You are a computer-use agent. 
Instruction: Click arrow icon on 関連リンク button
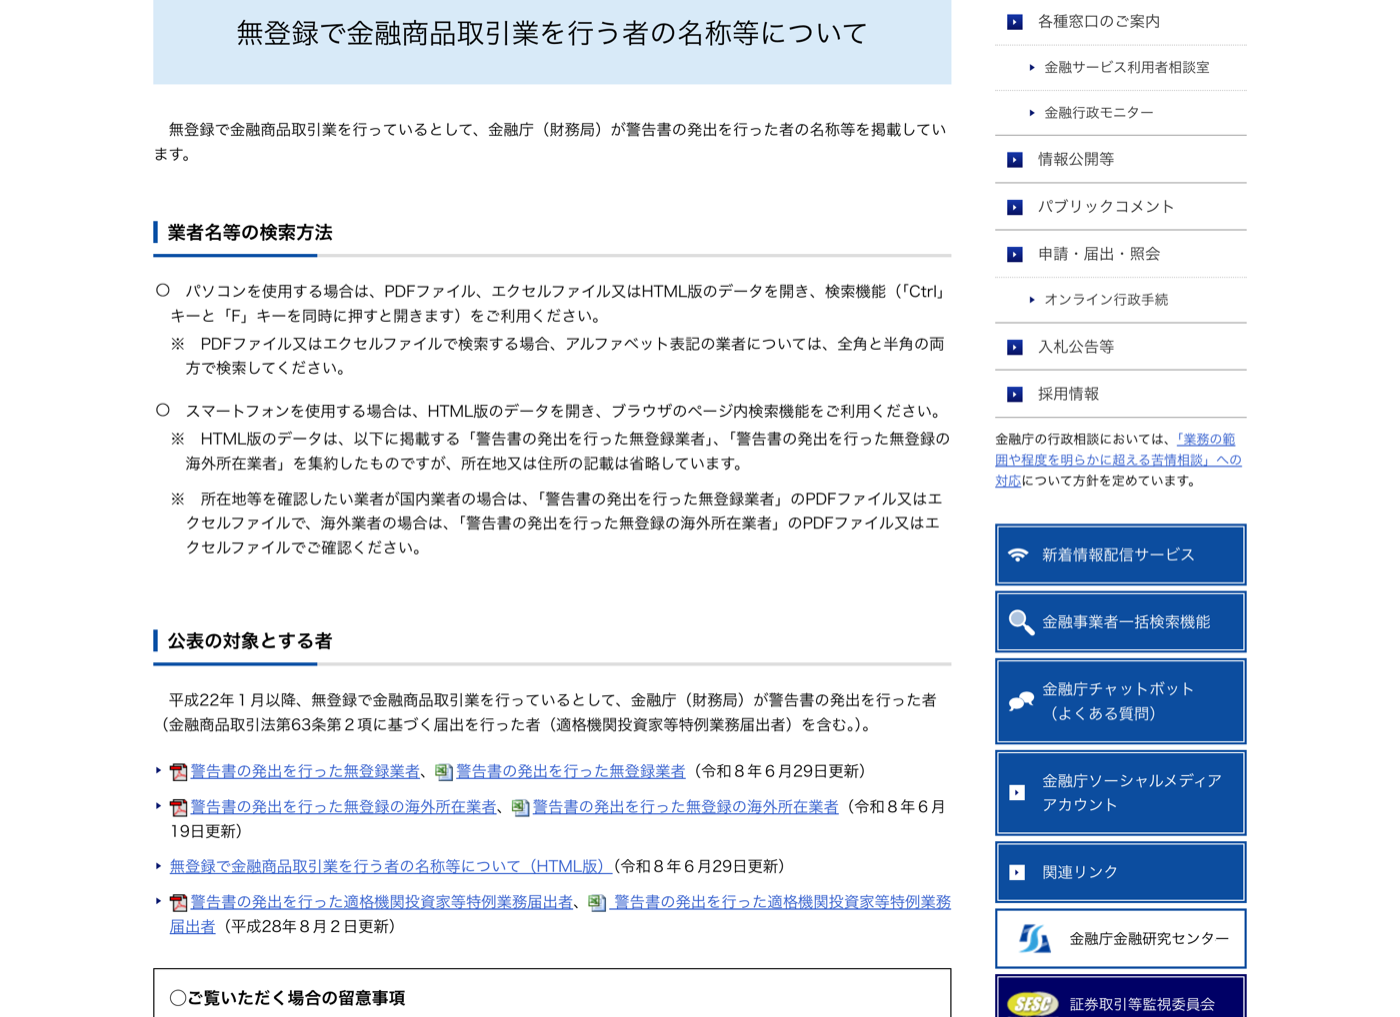(1017, 873)
